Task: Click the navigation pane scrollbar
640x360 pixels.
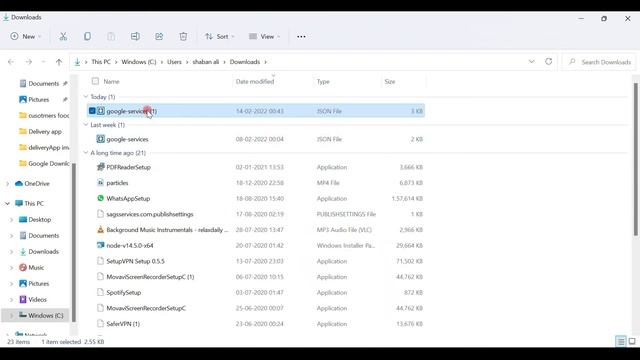Action: click(x=74, y=242)
